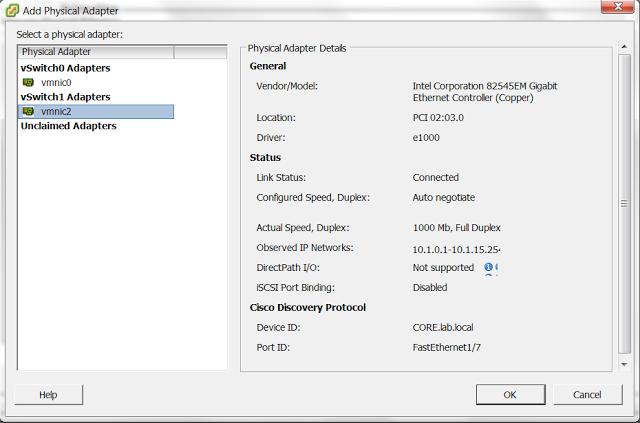Close the Add Physical Adapter dialog

[x=618, y=7]
